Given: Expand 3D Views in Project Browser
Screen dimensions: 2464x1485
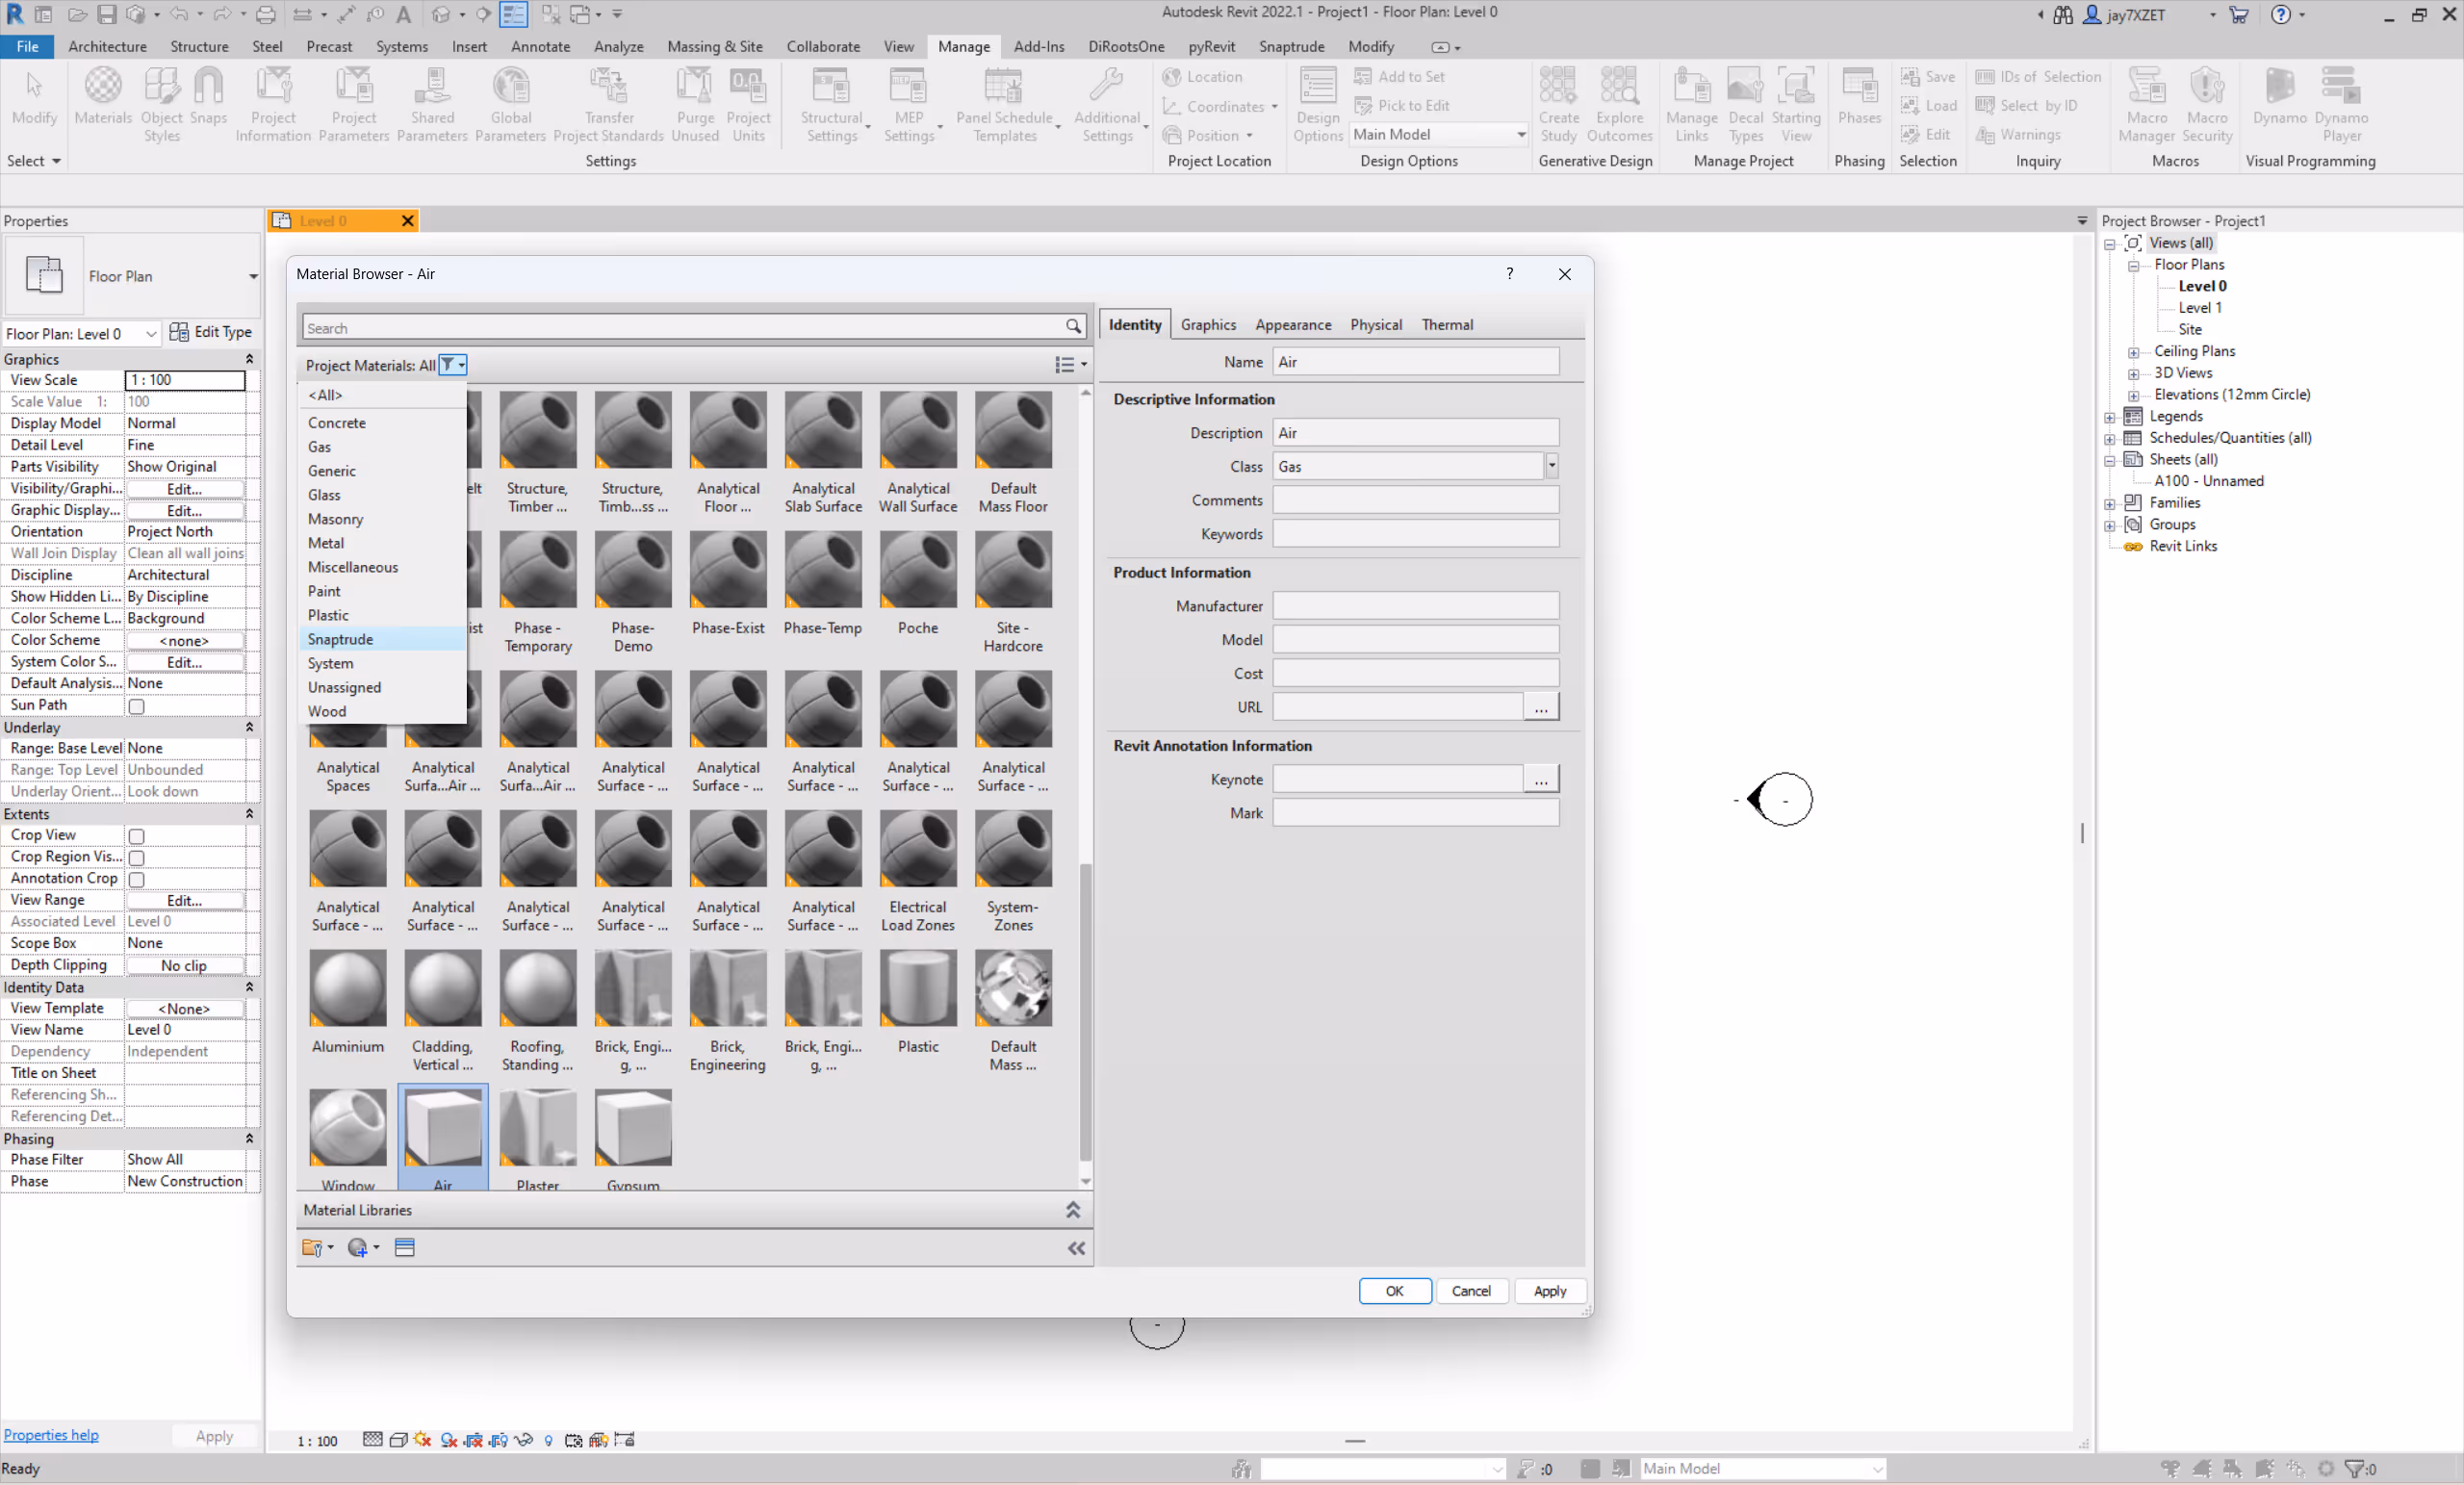Looking at the screenshot, I should (x=2133, y=374).
